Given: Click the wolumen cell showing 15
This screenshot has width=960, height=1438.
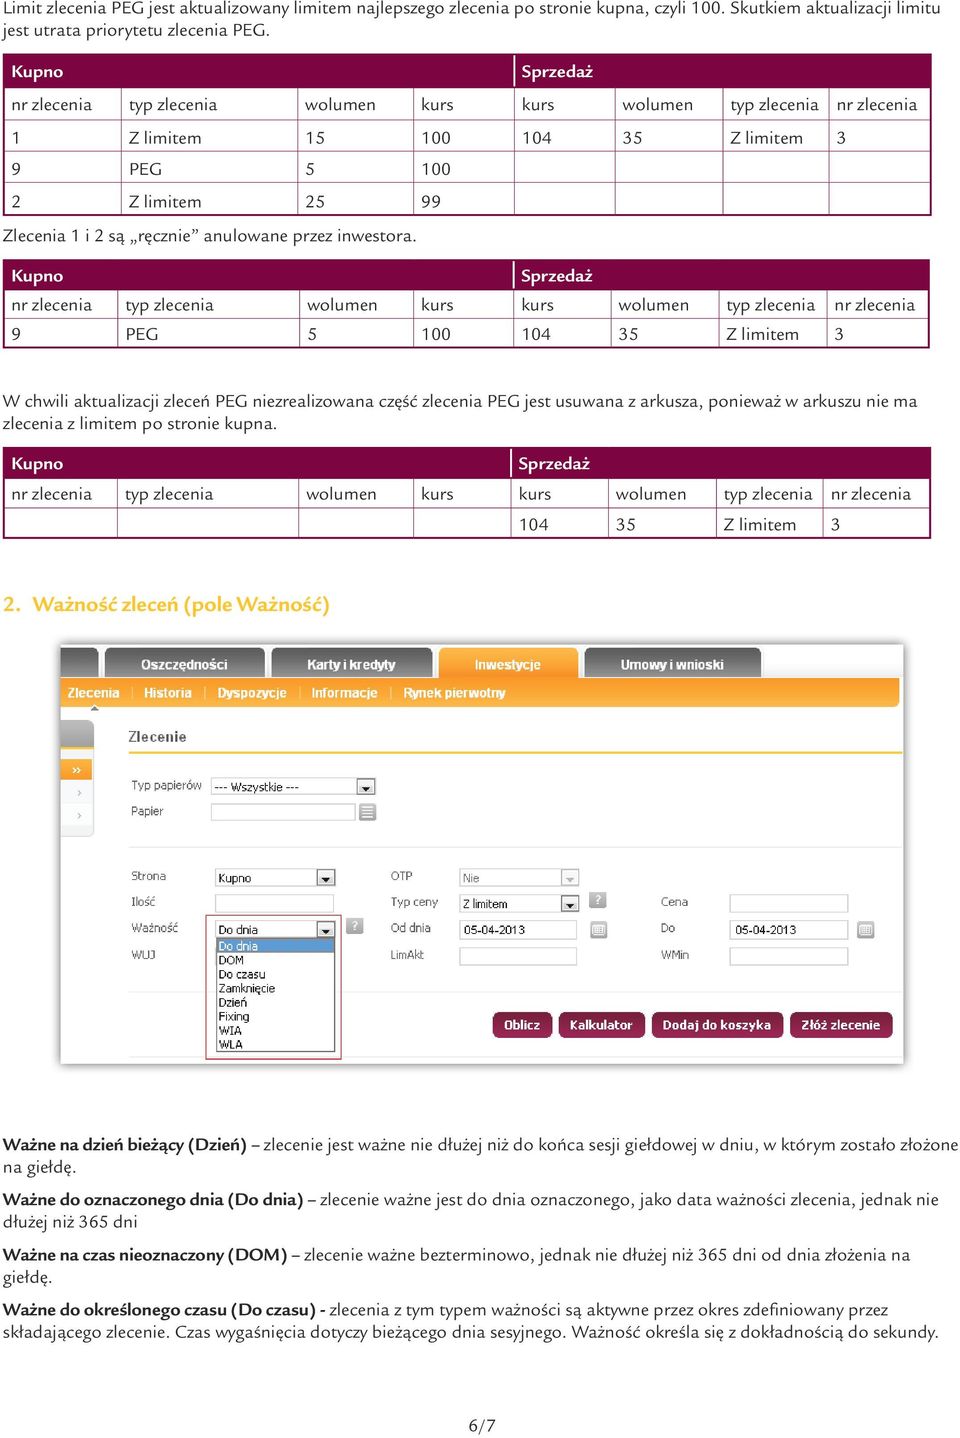Looking at the screenshot, I should point(315,137).
